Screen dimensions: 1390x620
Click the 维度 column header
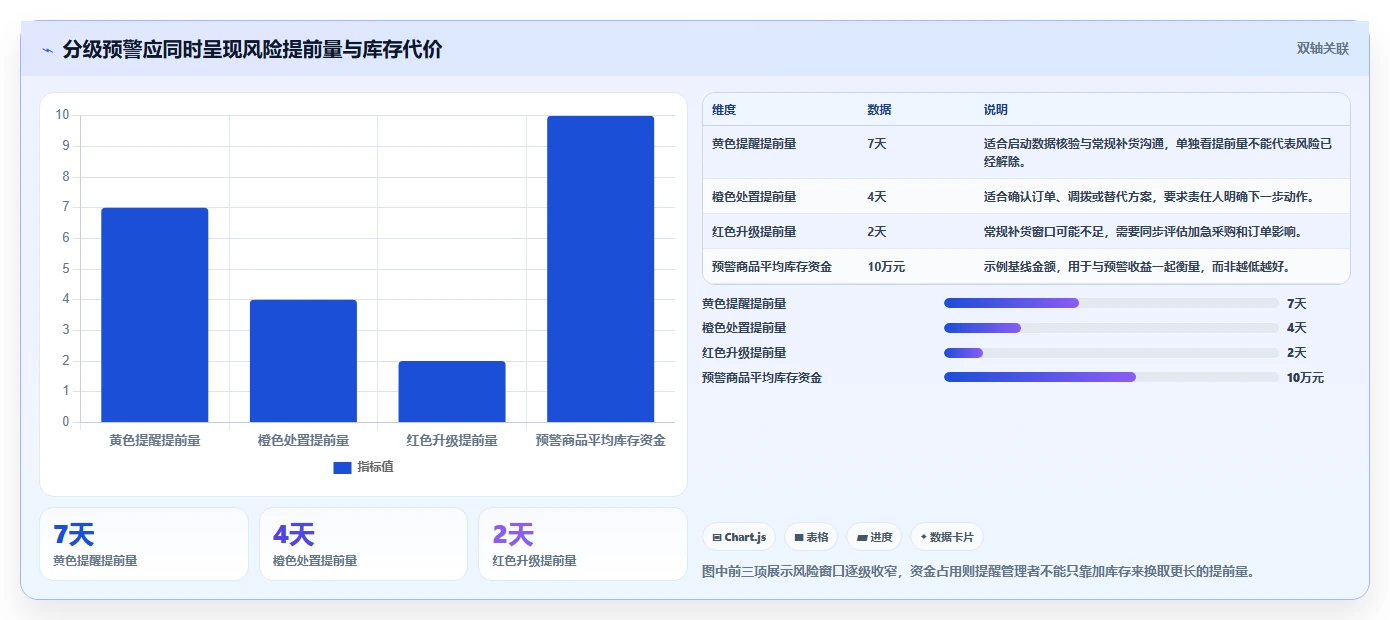point(724,110)
